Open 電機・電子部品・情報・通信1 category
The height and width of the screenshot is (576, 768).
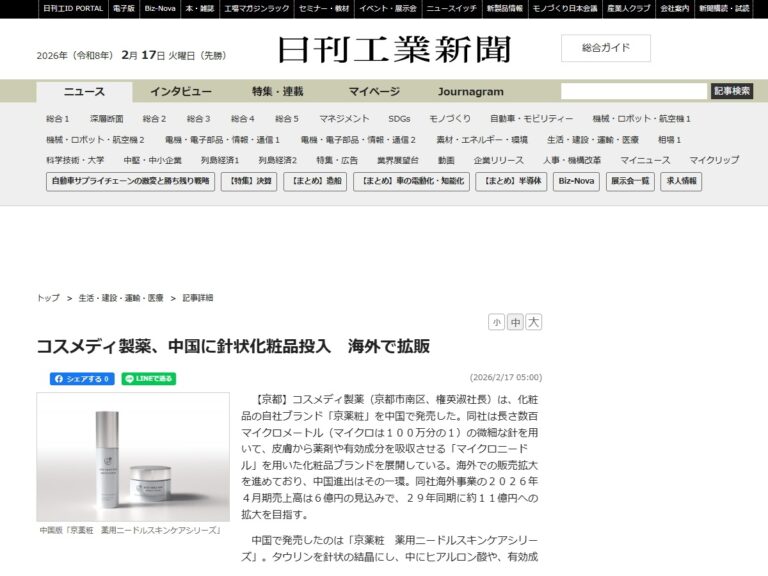pos(222,140)
